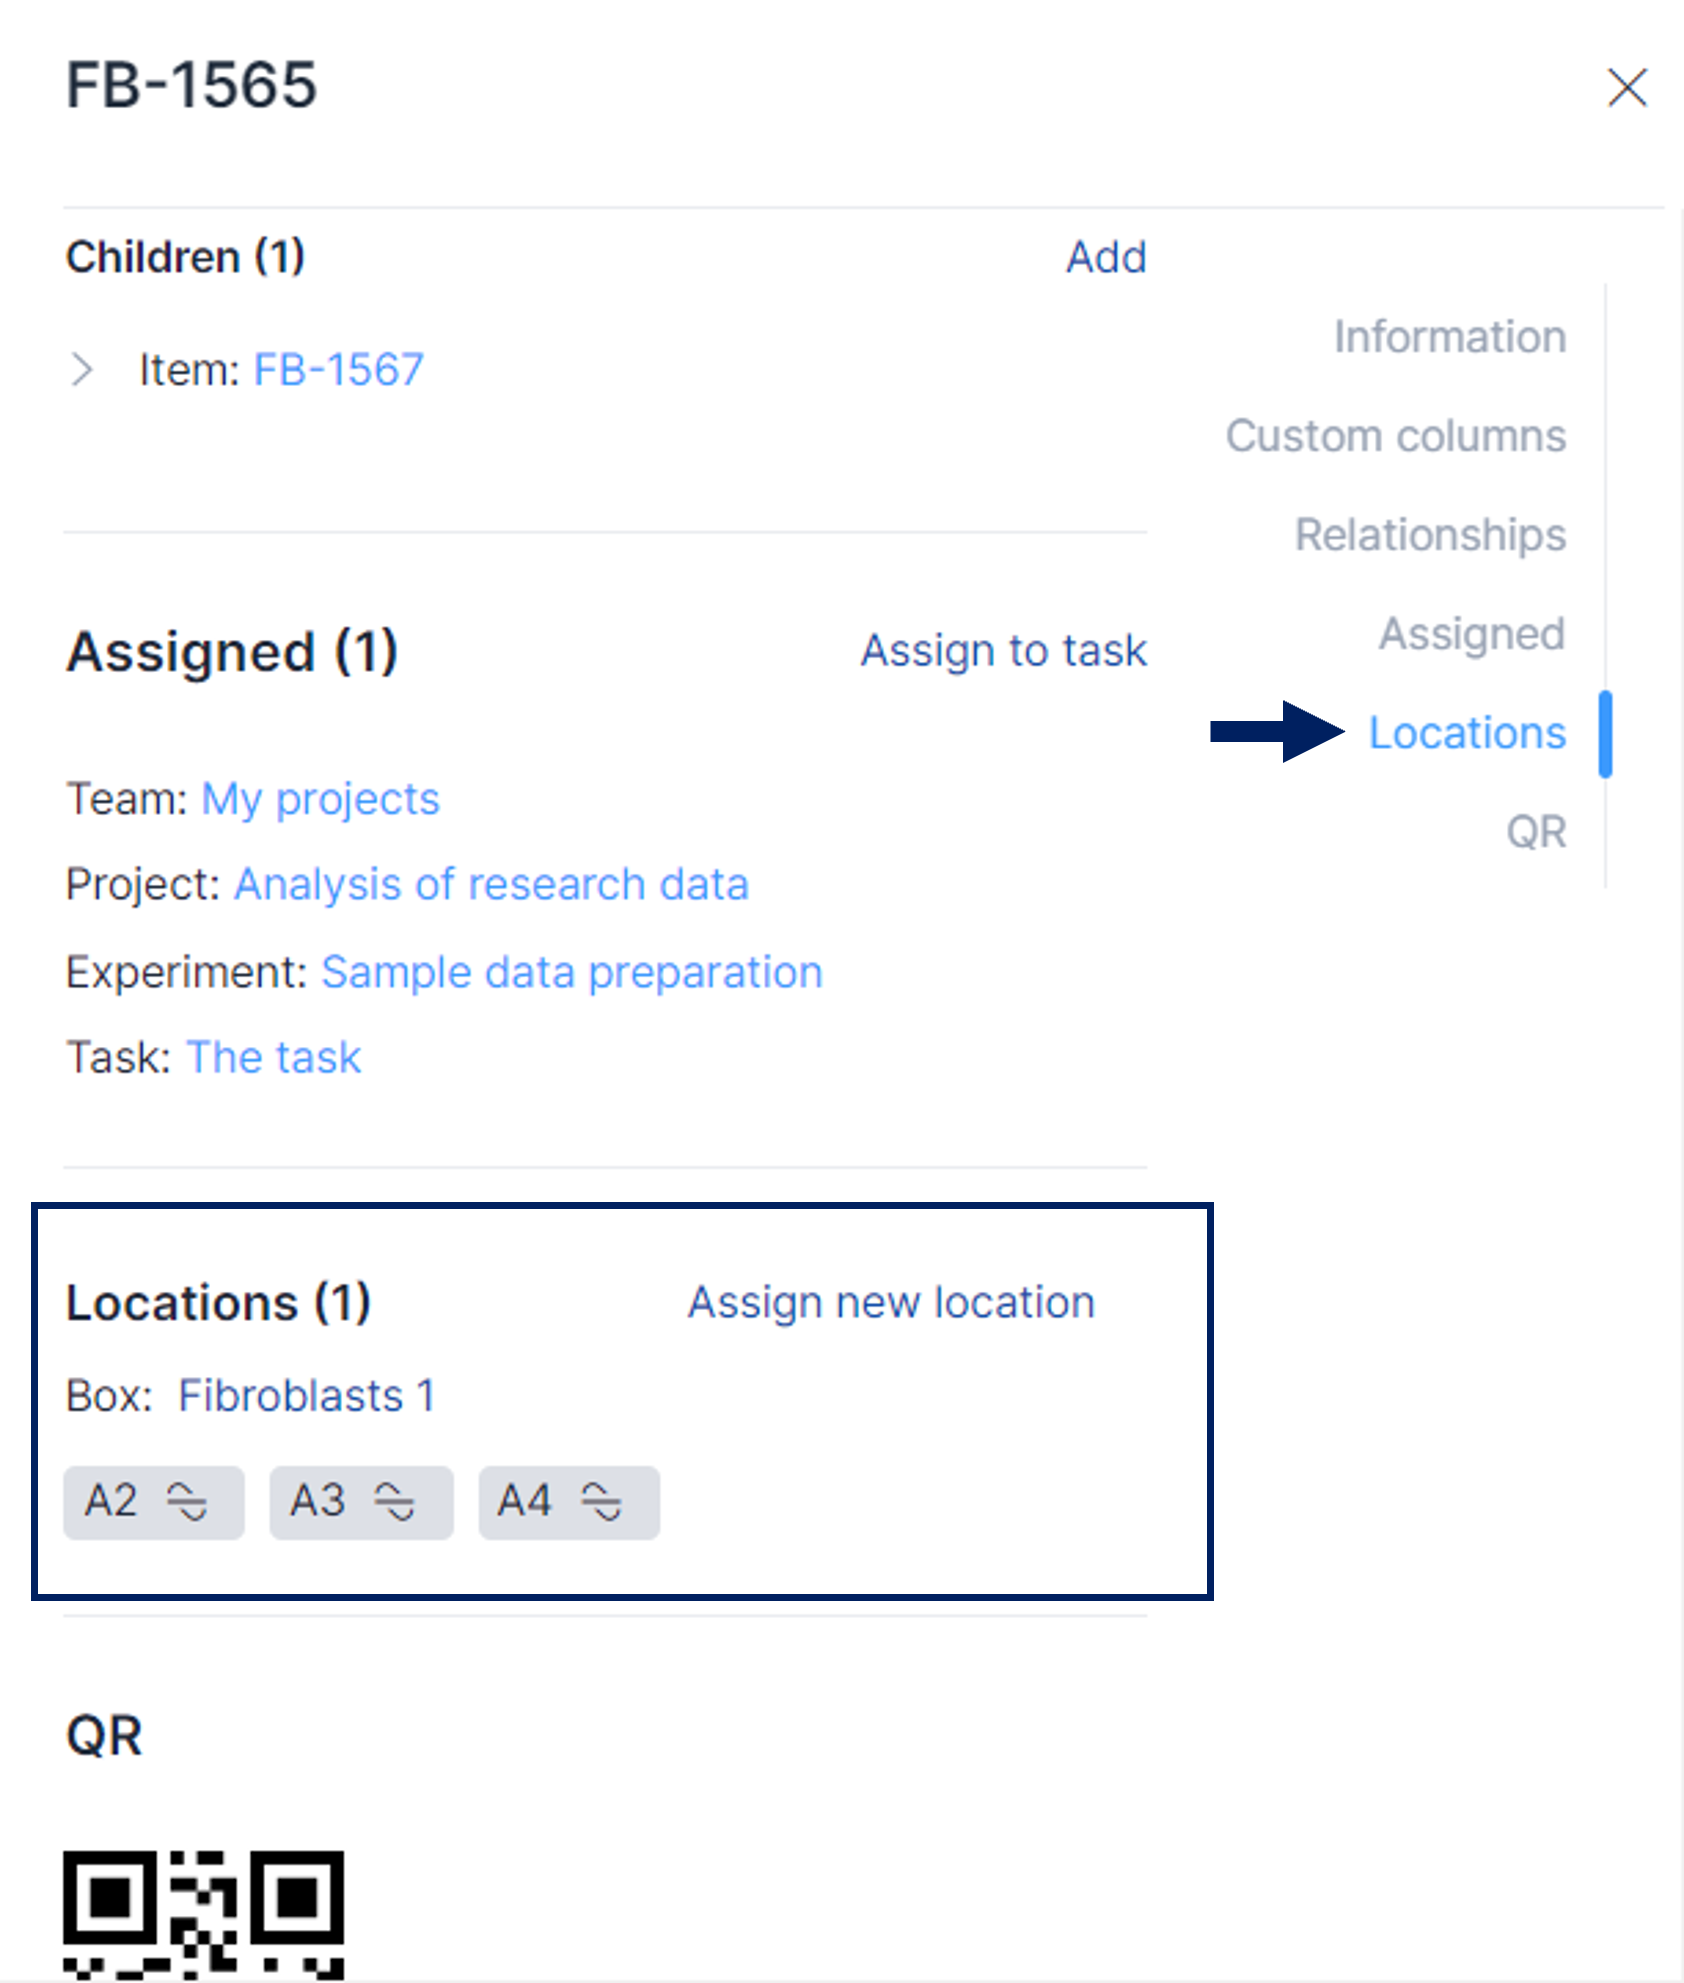Click the swap icon on position A4
Image resolution: width=1684 pixels, height=1983 pixels.
pyautogui.click(x=602, y=1502)
